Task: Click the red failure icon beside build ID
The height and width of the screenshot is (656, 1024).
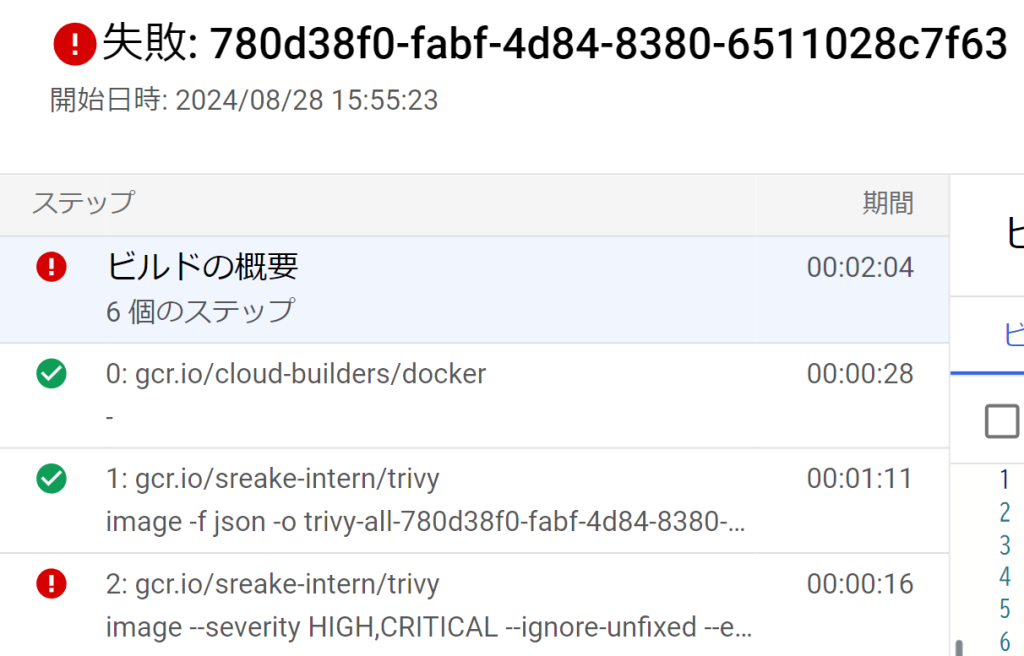Action: pyautogui.click(x=74, y=42)
